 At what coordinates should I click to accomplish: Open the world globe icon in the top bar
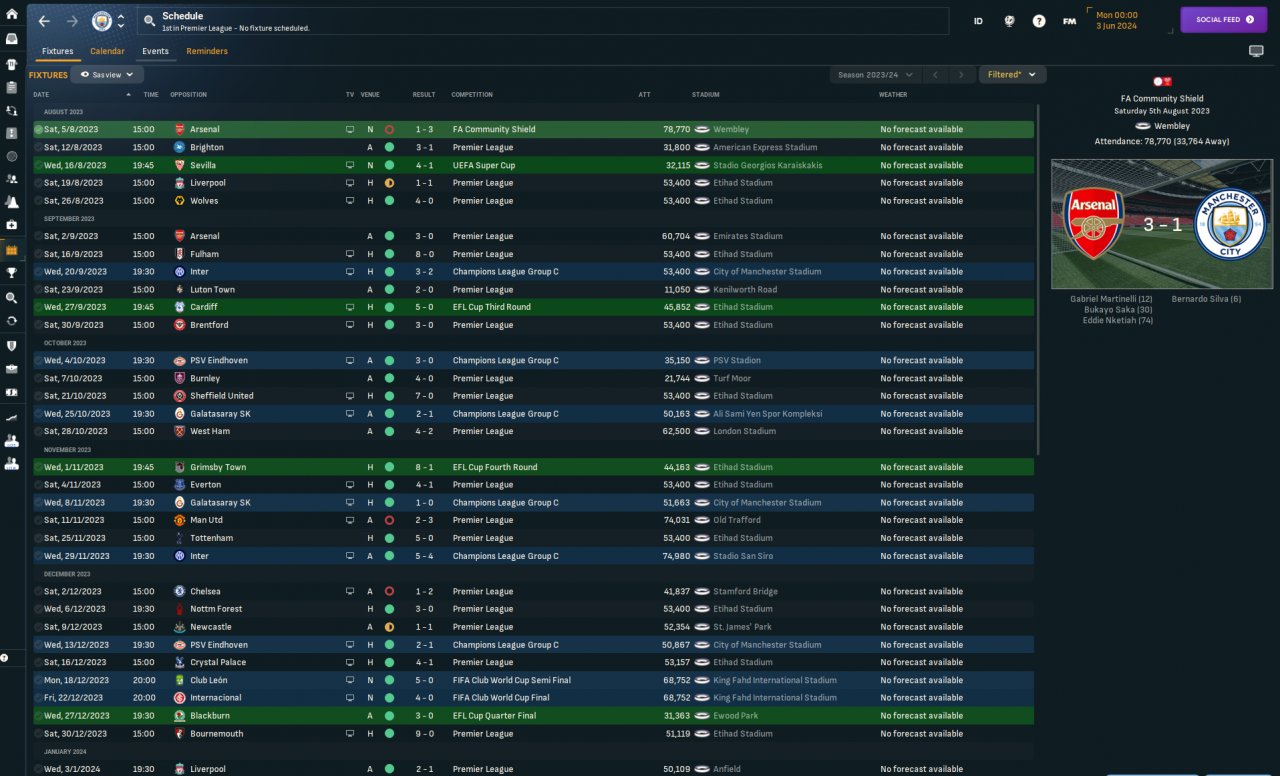1009,21
